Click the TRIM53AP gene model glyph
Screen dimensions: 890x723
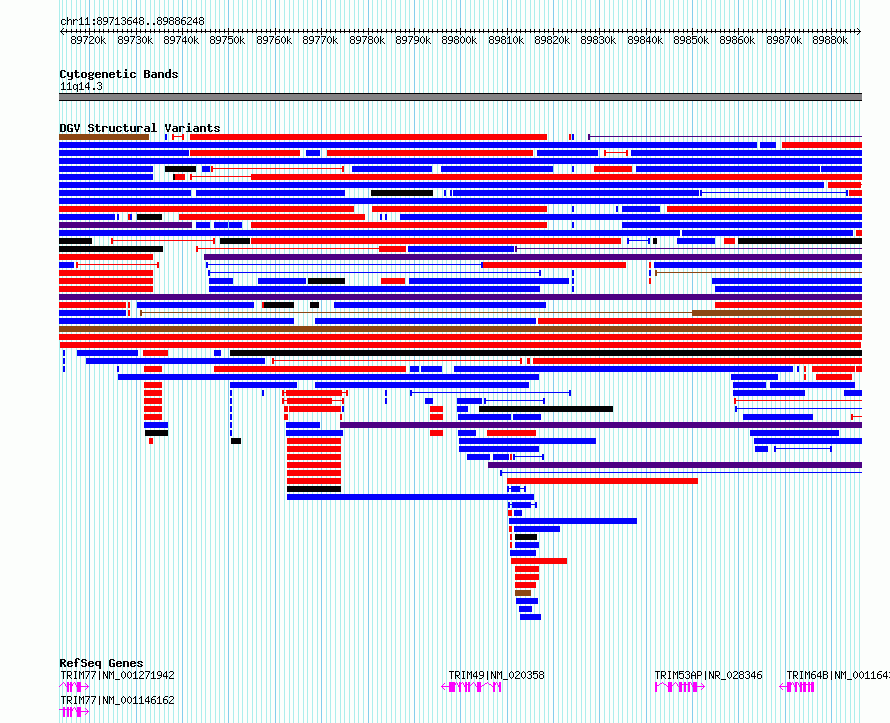679,687
